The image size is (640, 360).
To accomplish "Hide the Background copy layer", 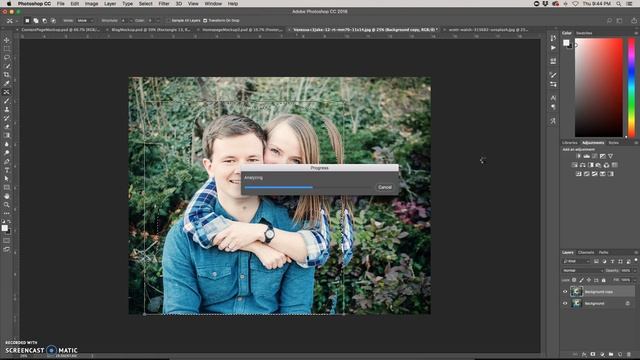I will [x=565, y=292].
